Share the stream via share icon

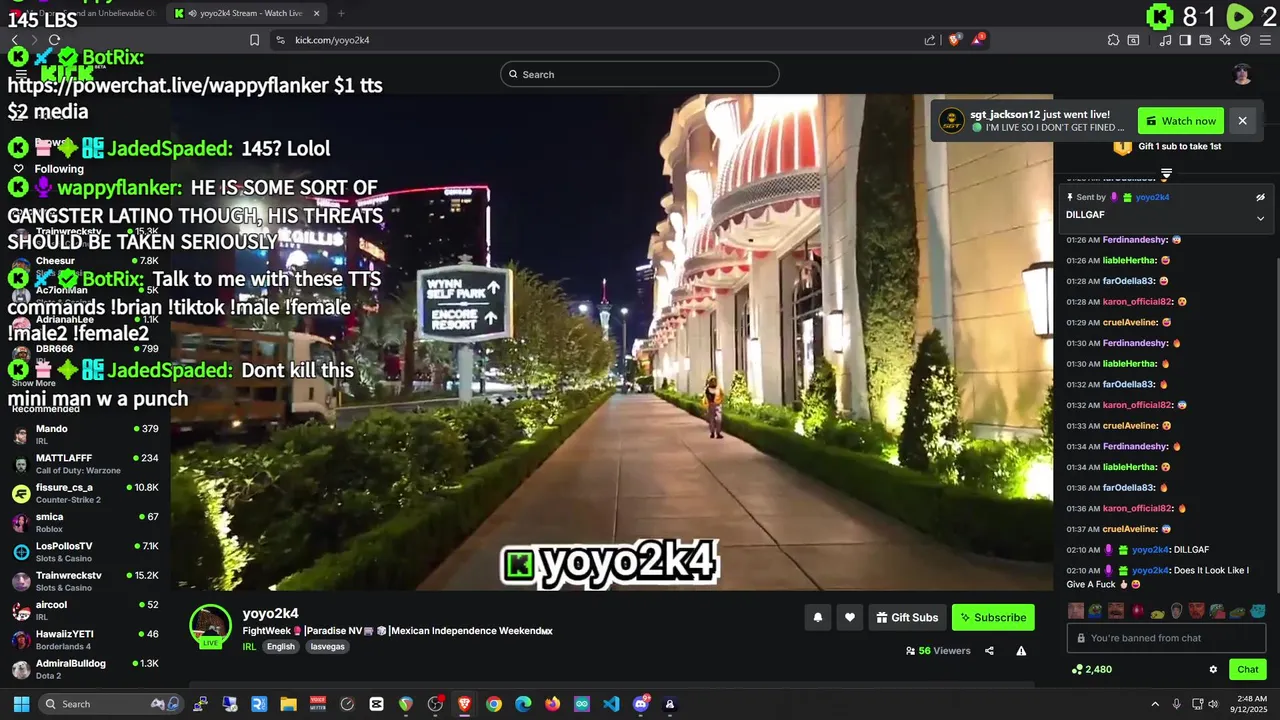989,651
